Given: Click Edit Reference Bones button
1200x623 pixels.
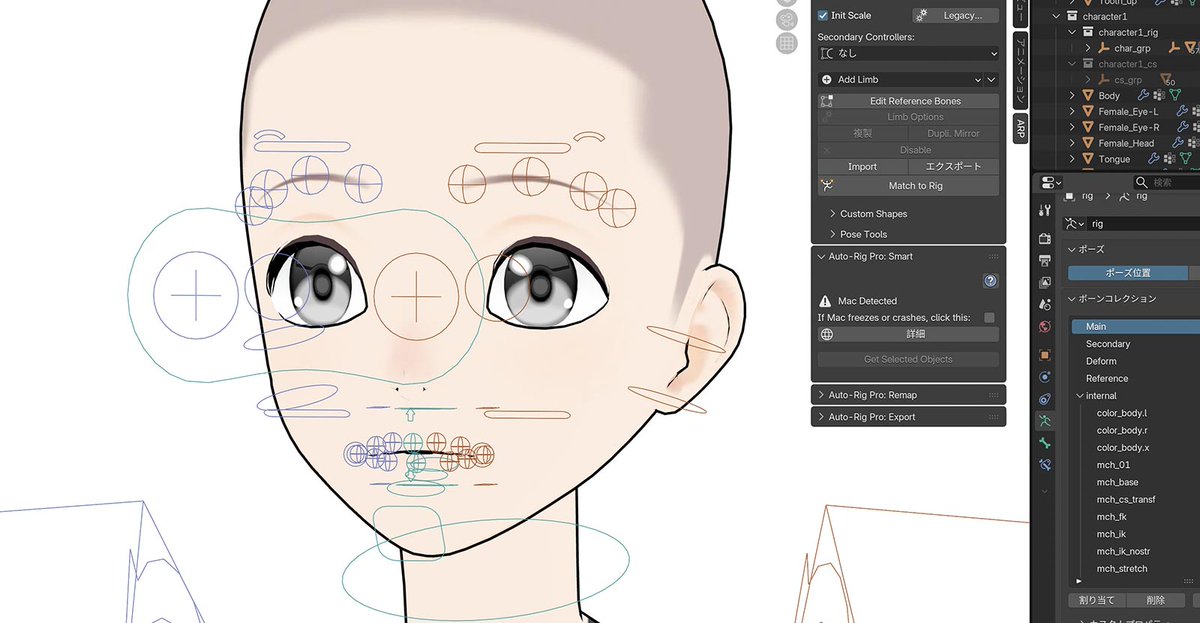Looking at the screenshot, I should 908,101.
